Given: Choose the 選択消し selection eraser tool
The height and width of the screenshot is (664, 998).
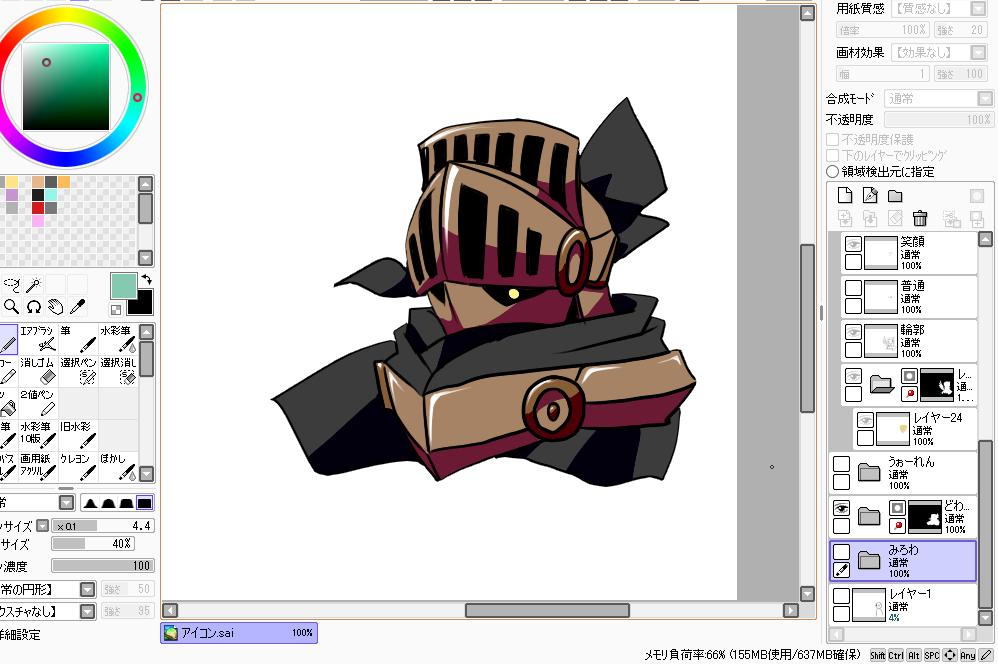Looking at the screenshot, I should (118, 371).
